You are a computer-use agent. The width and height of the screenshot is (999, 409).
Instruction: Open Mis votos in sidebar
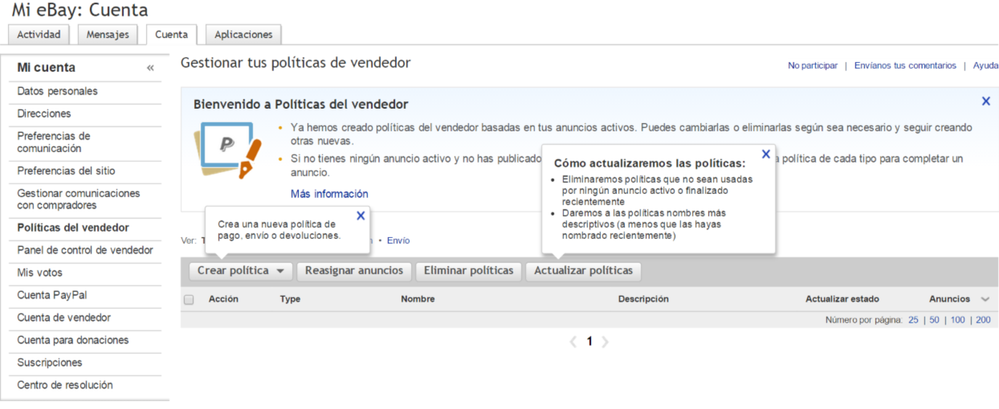(40, 273)
